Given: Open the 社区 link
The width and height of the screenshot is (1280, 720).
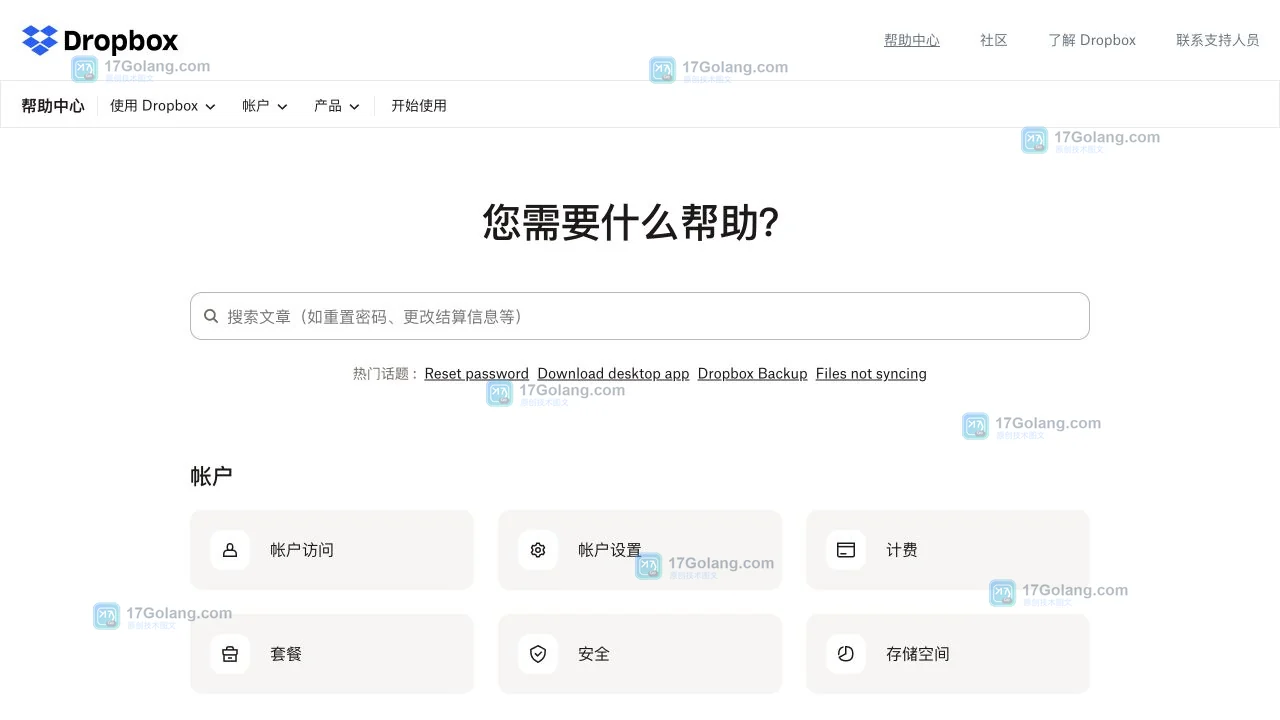Looking at the screenshot, I should 994,40.
